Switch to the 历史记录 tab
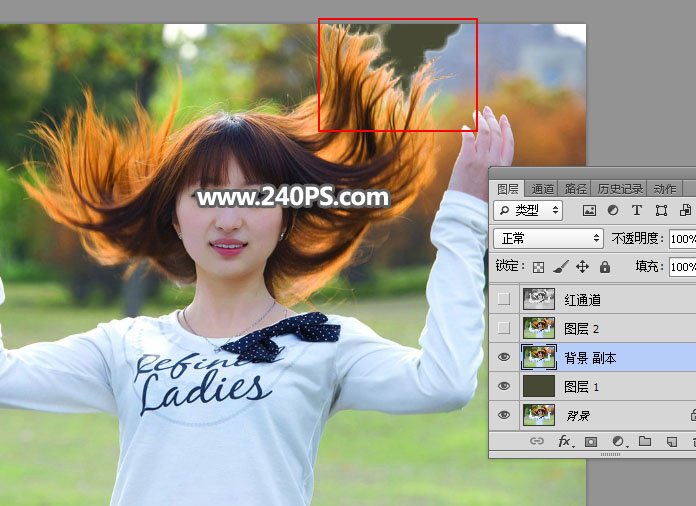696x506 pixels. 620,188
